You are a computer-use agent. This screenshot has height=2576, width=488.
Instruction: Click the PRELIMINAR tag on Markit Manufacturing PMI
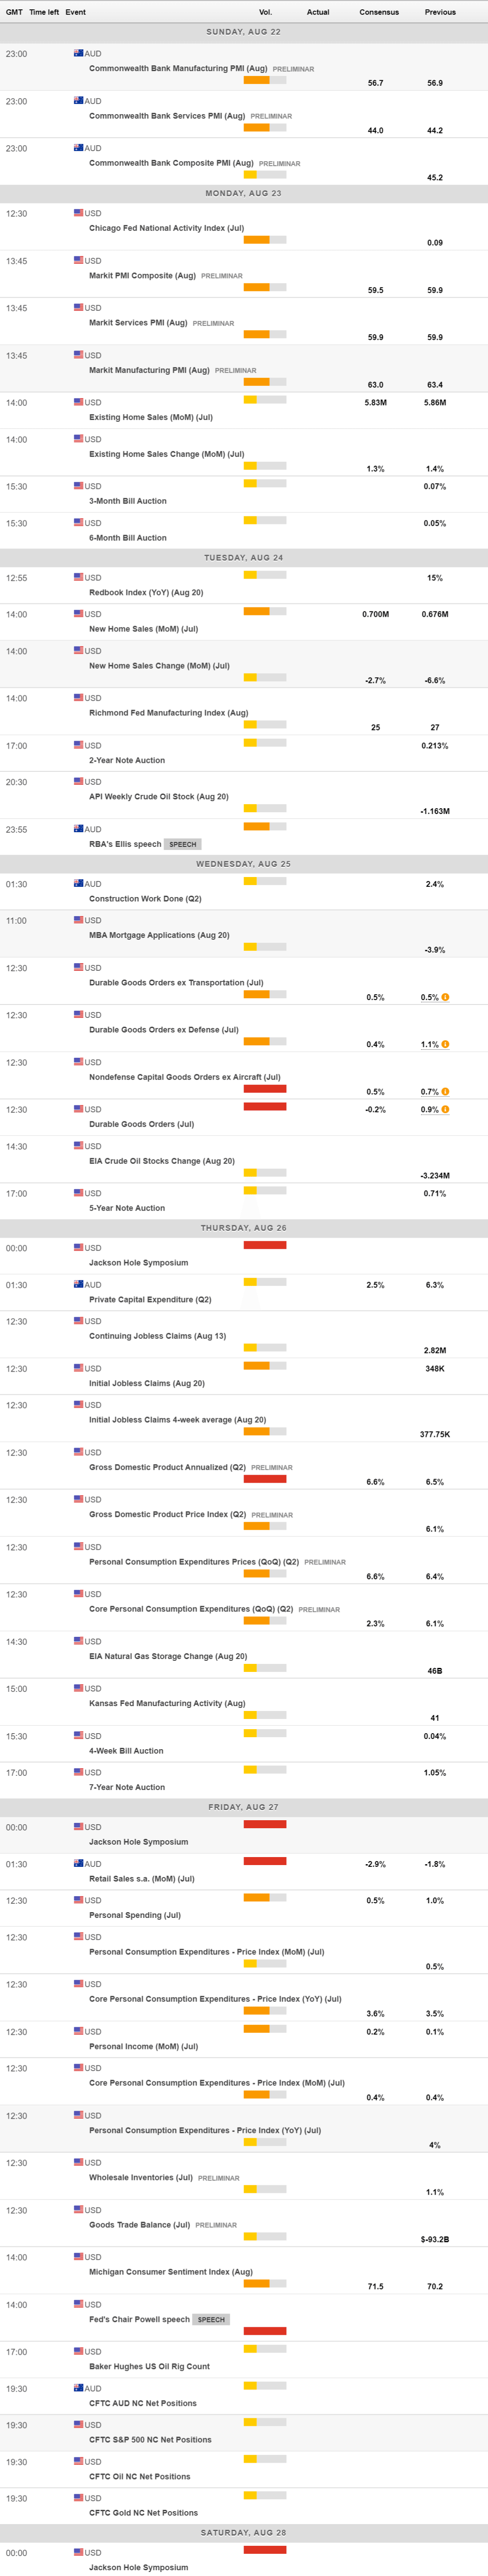pyautogui.click(x=235, y=371)
